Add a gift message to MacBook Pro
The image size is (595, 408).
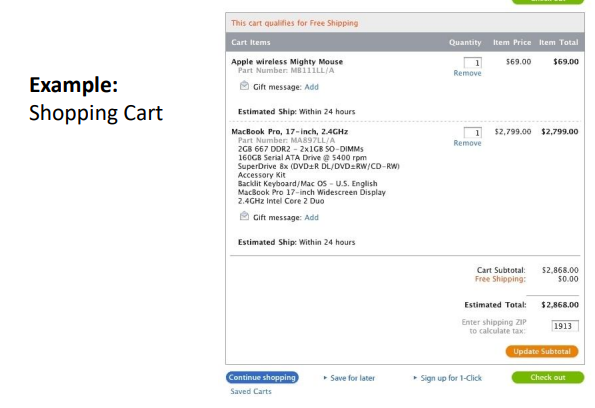(x=312, y=217)
